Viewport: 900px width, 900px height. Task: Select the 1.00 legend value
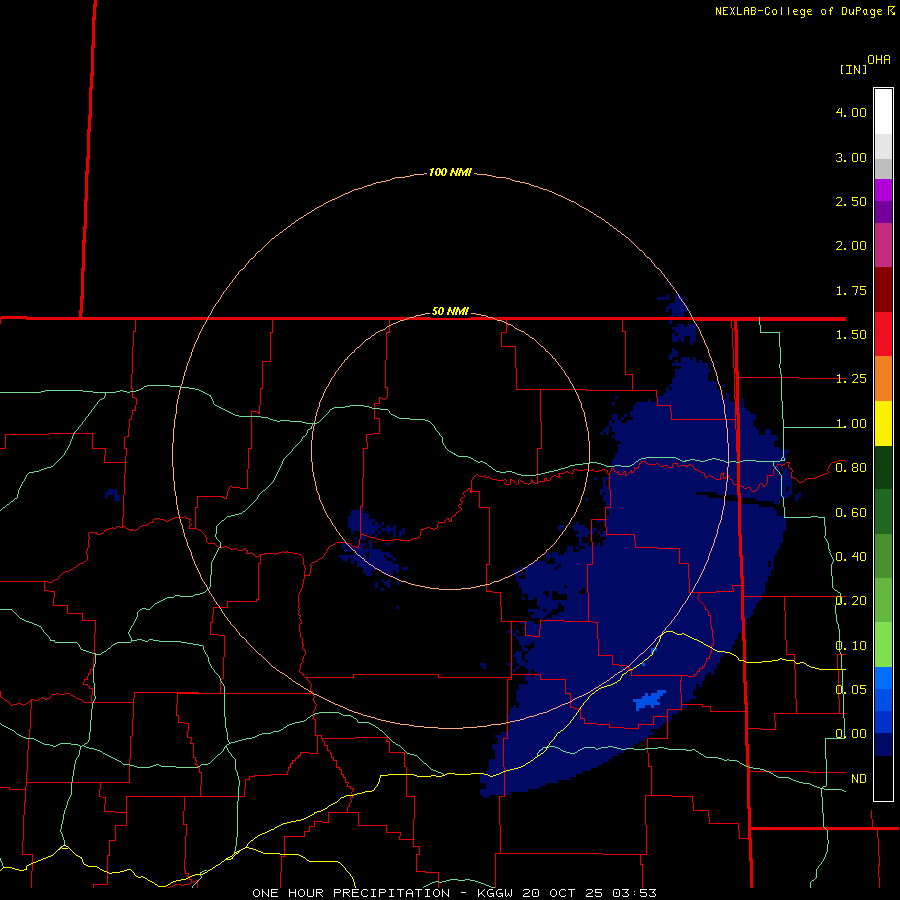tap(851, 424)
